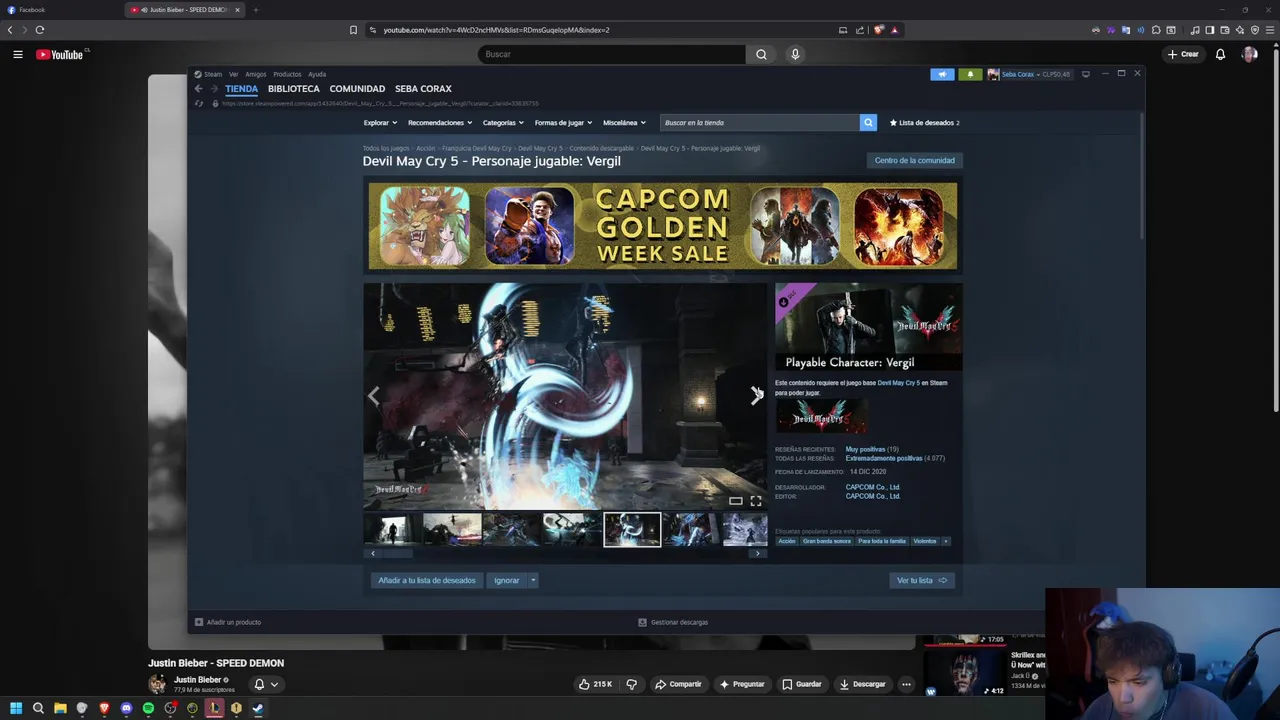
Task: Expand the Recomendaciones dropdown
Action: tap(440, 122)
